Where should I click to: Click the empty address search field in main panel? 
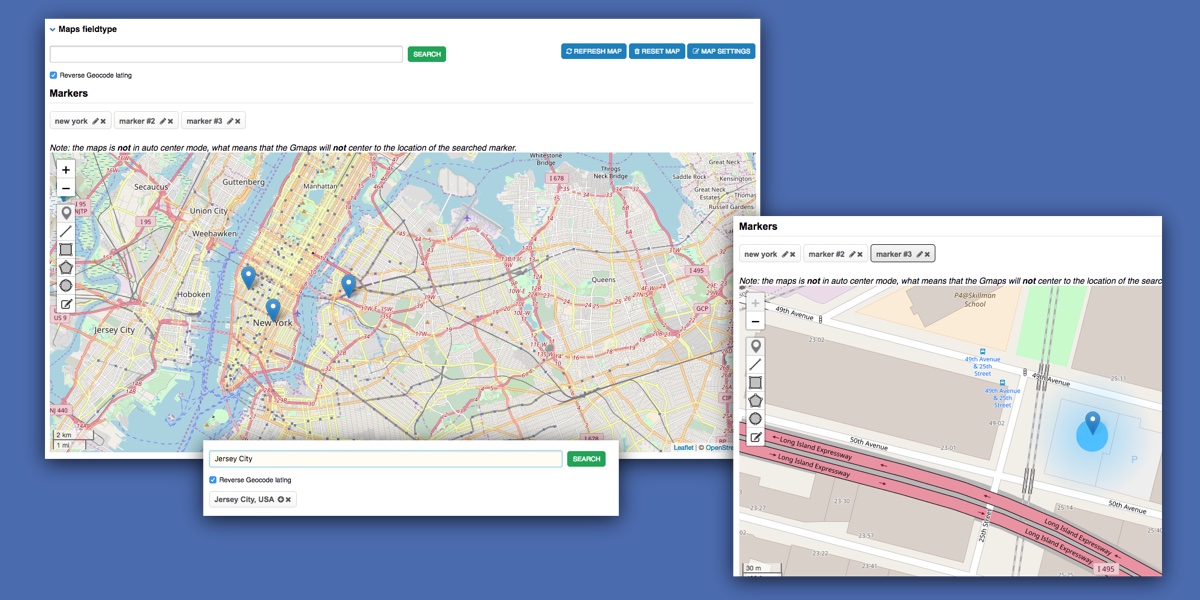pos(226,54)
